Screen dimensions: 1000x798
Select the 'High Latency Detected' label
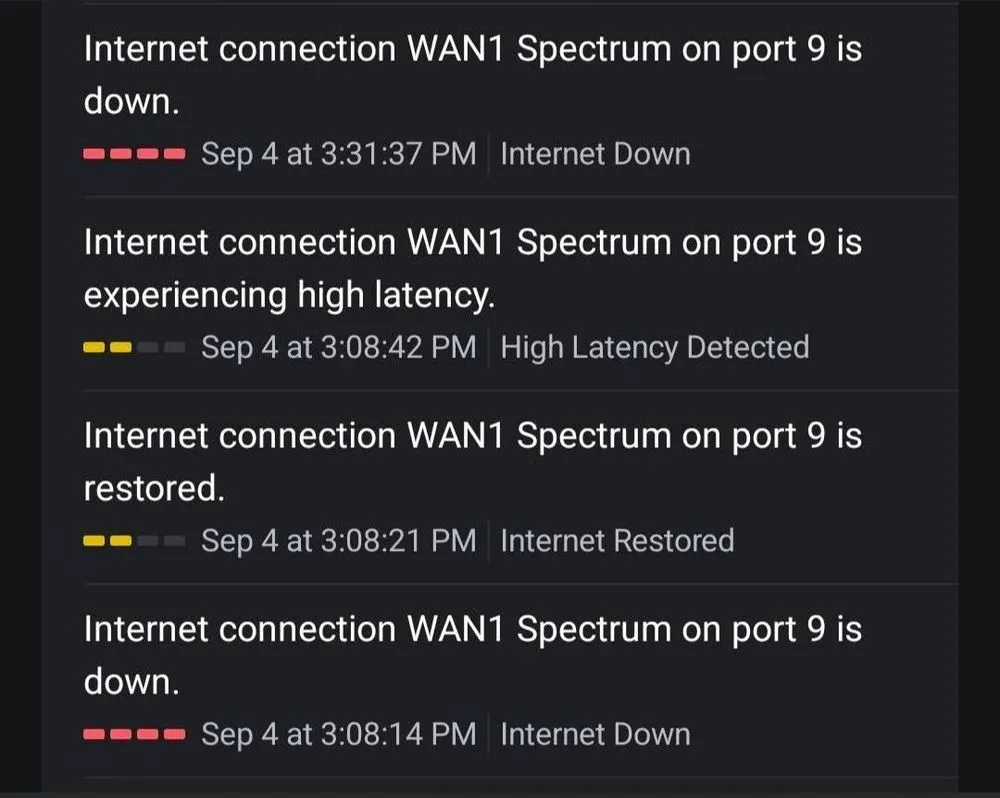point(654,348)
